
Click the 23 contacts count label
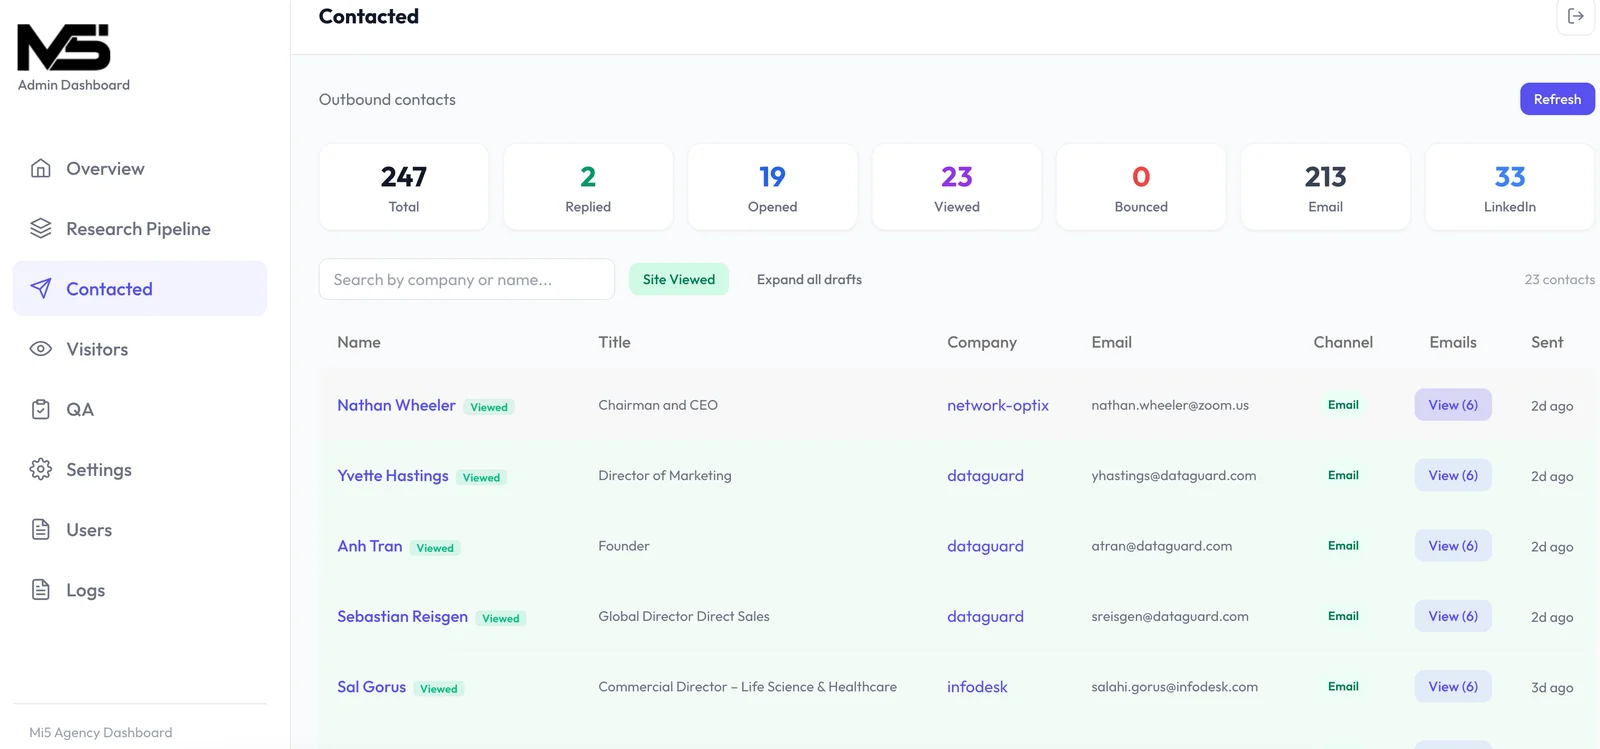click(x=1559, y=279)
